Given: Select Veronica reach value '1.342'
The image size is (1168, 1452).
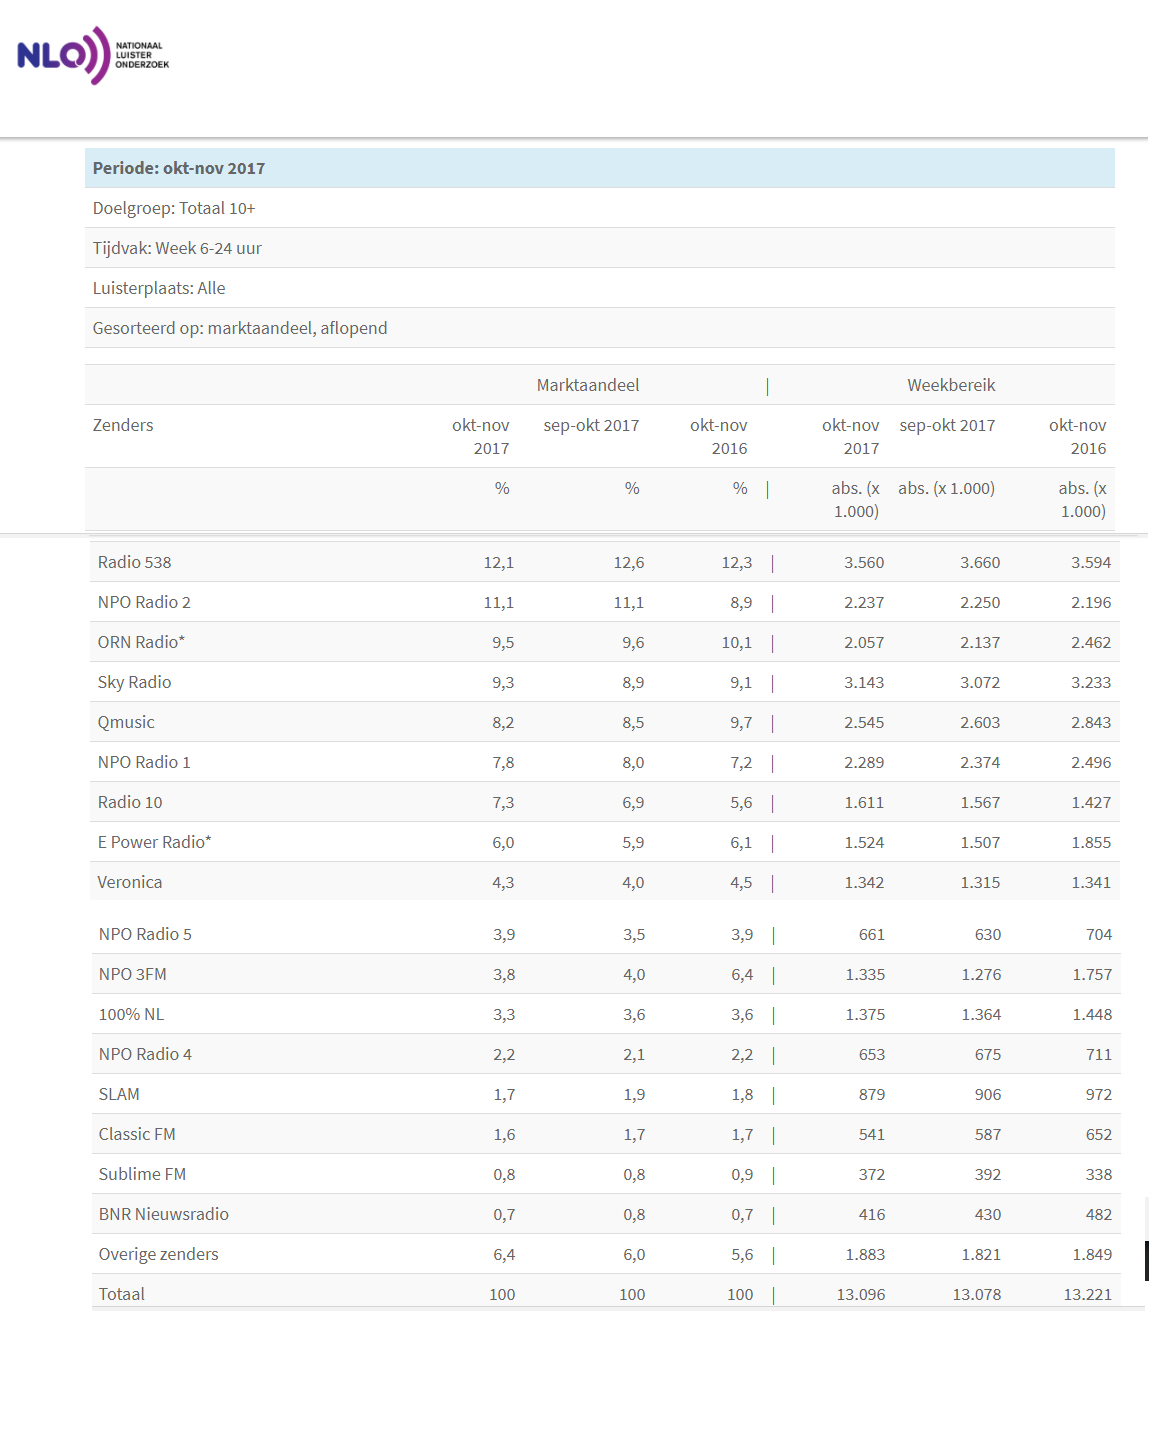Looking at the screenshot, I should pyautogui.click(x=864, y=882).
